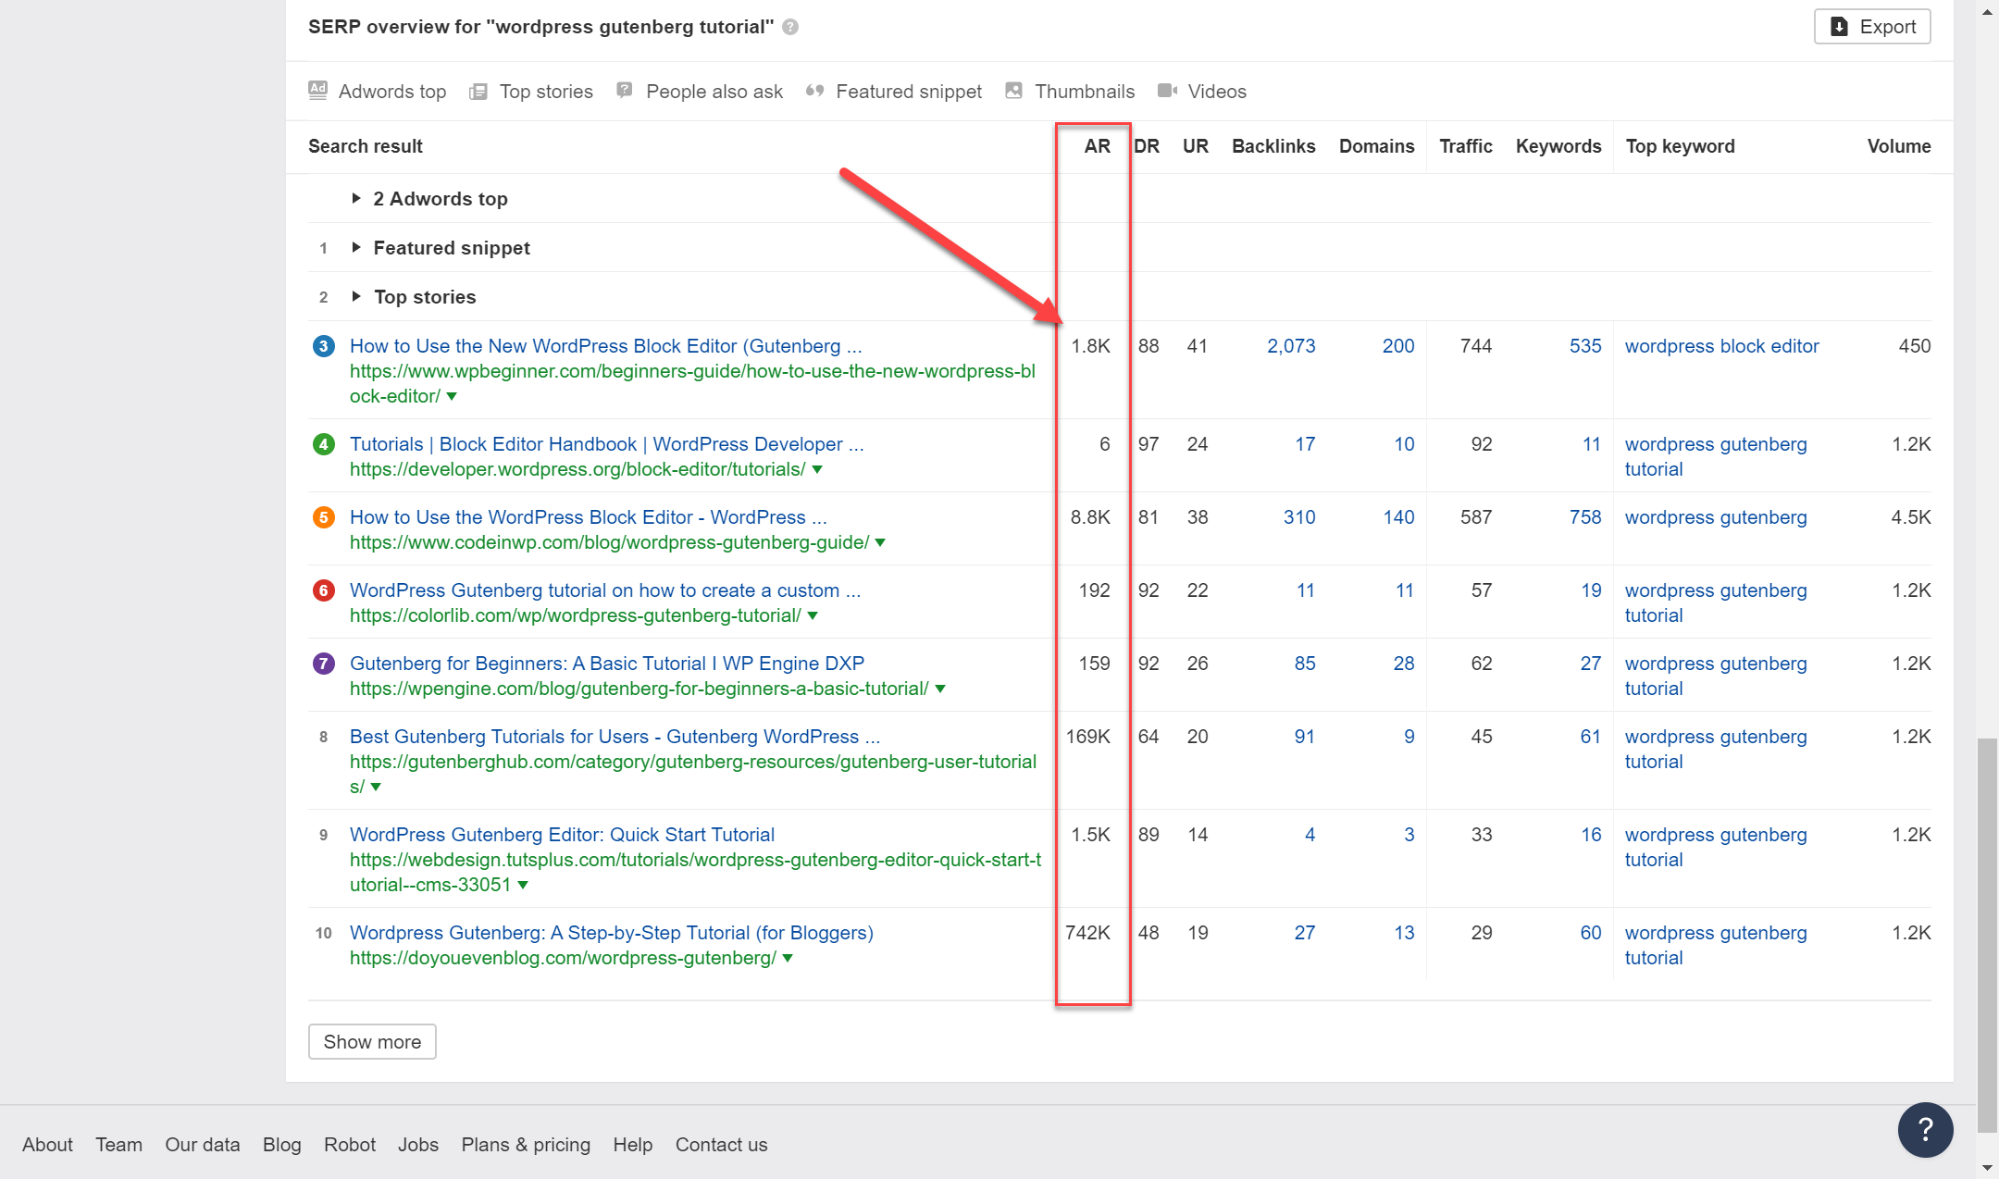Click the Traffic column header

(x=1466, y=146)
